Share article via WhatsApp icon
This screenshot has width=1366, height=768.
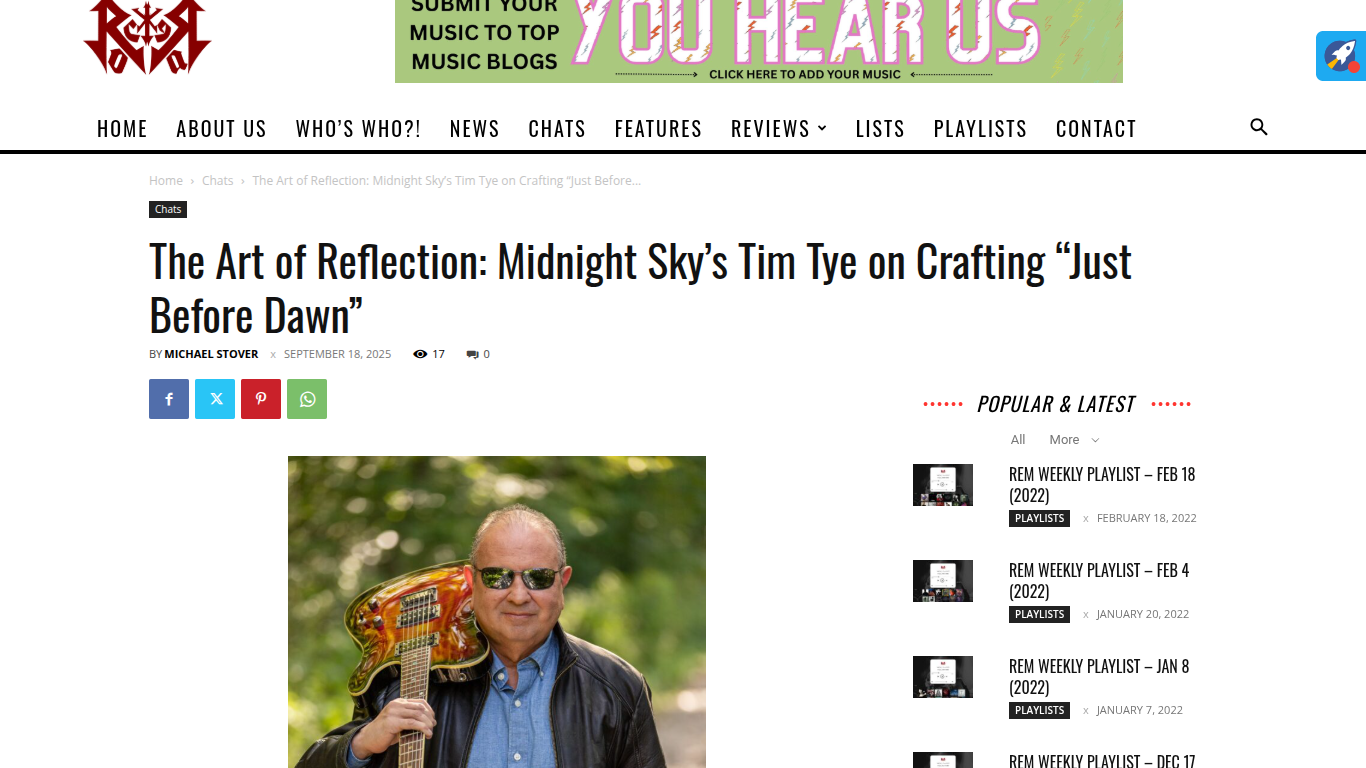point(307,399)
